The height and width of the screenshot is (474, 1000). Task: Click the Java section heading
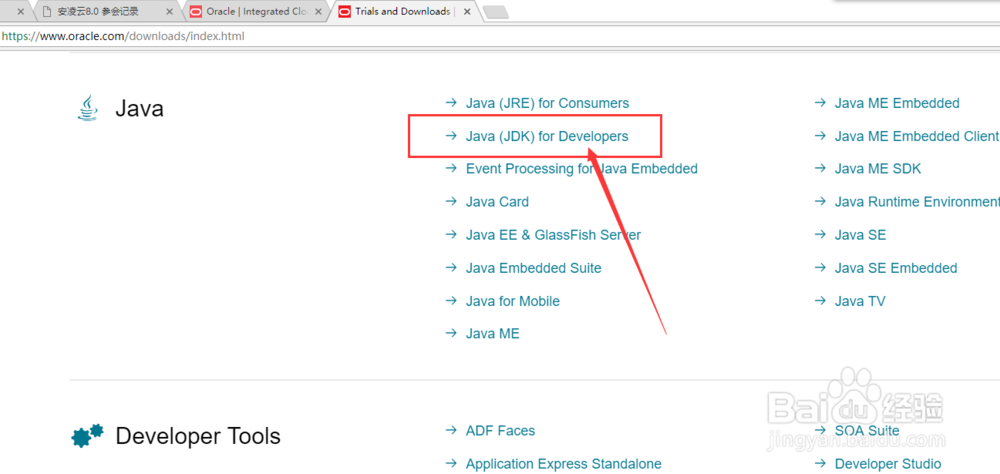[x=139, y=108]
